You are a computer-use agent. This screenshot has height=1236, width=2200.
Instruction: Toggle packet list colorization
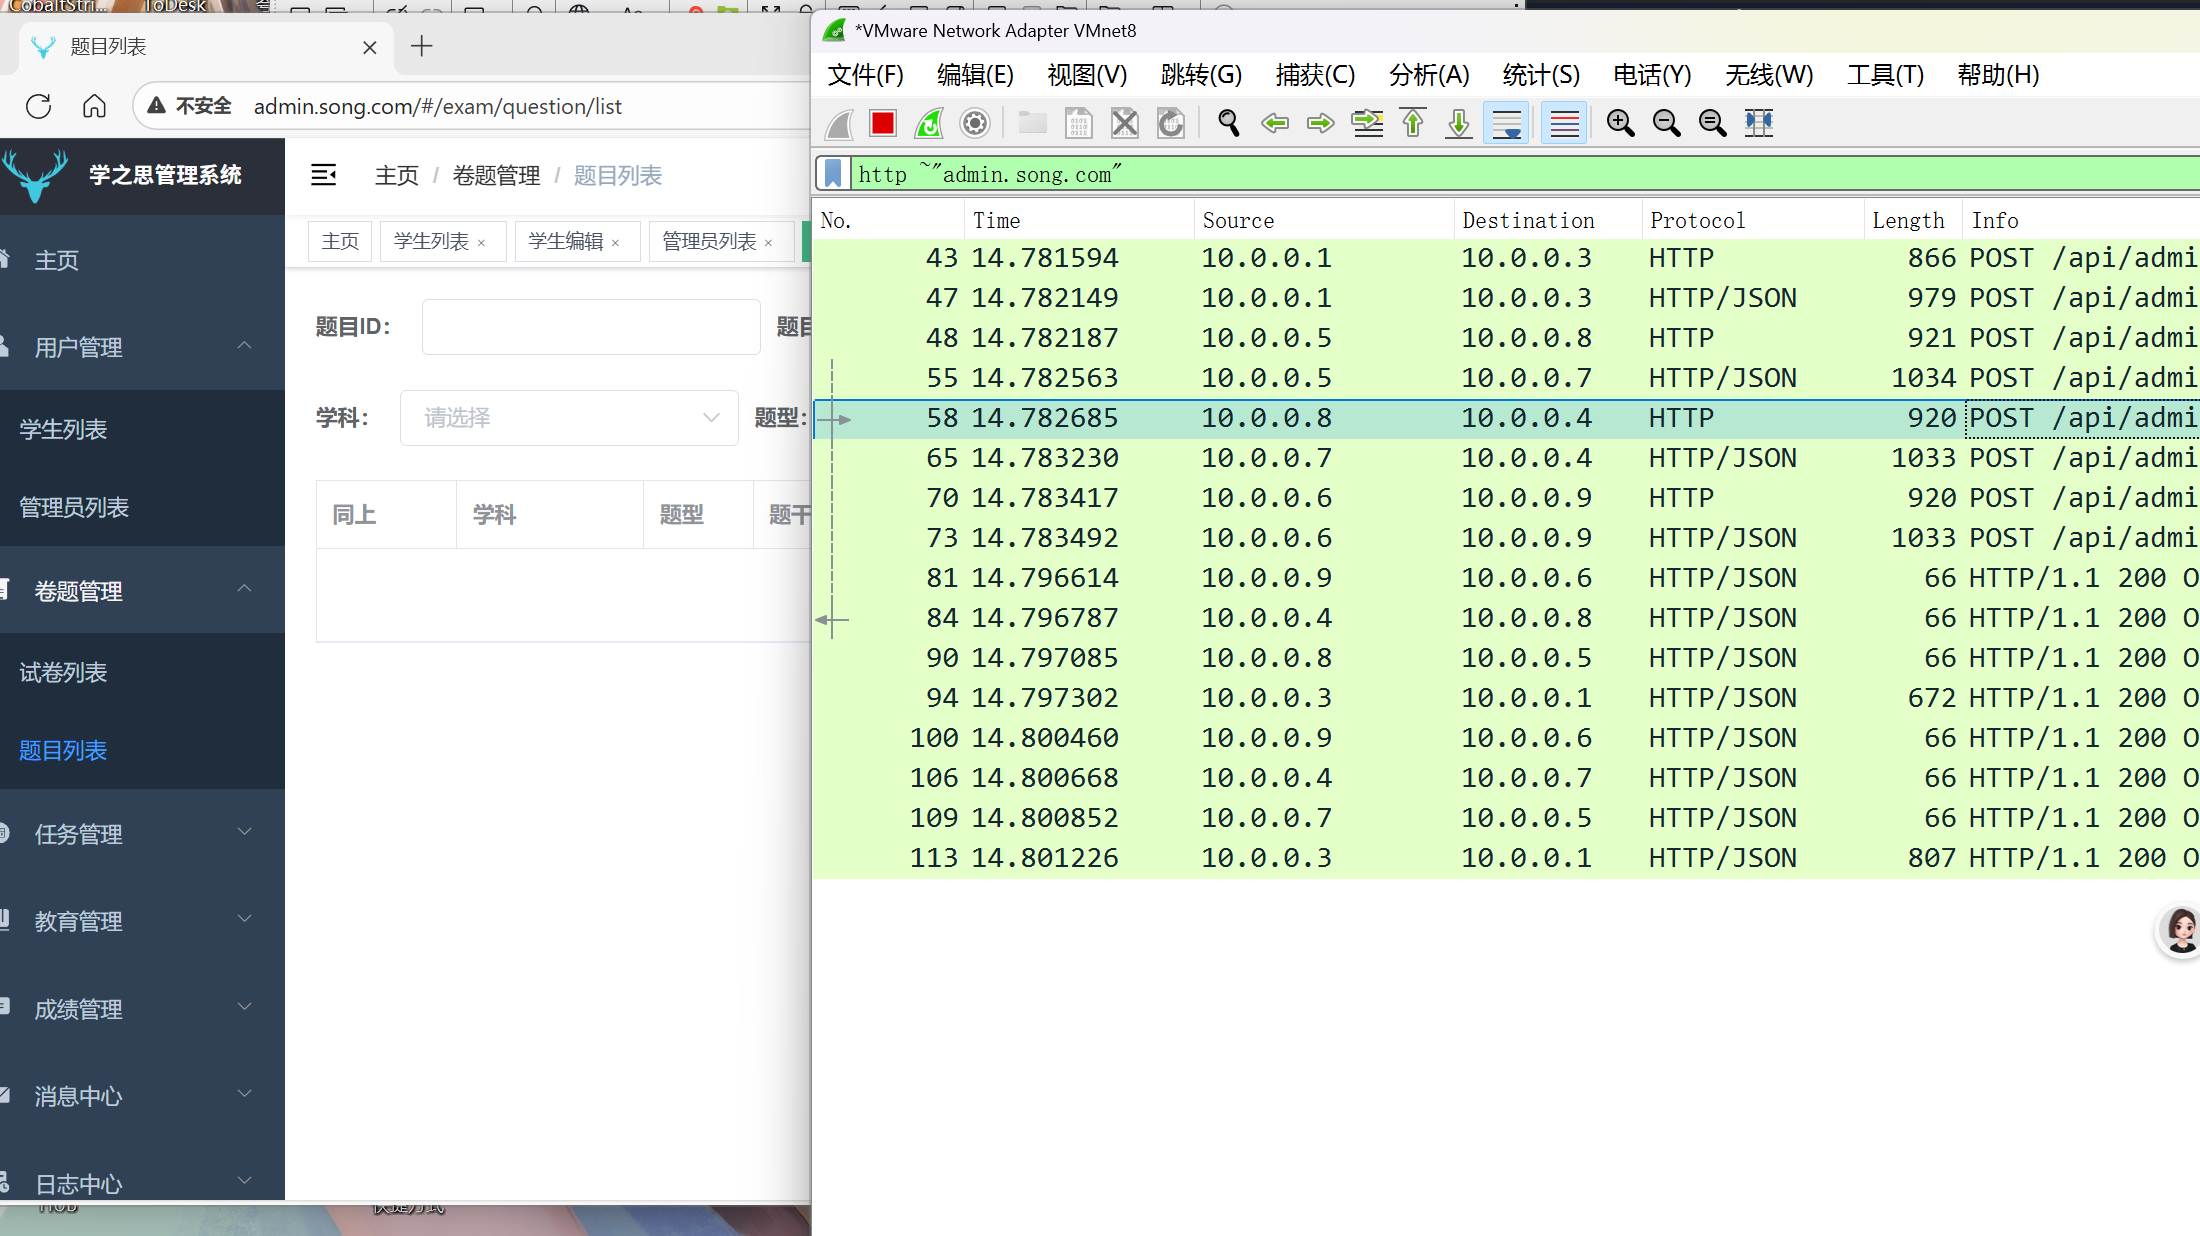pyautogui.click(x=1564, y=123)
